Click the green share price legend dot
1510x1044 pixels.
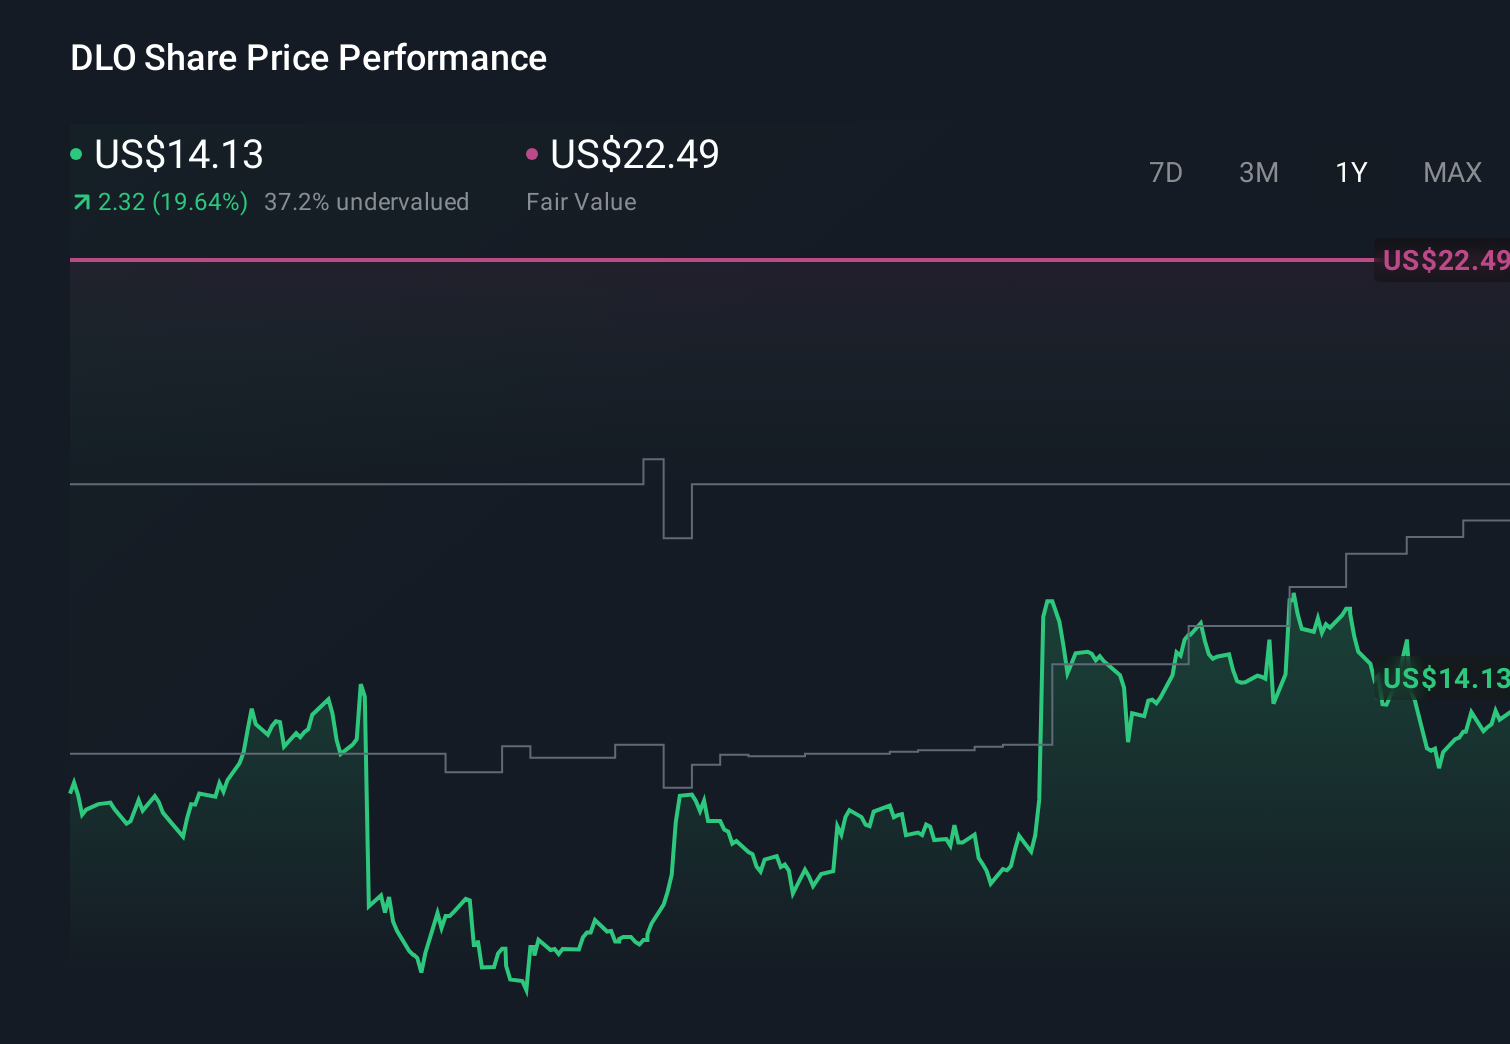76,154
